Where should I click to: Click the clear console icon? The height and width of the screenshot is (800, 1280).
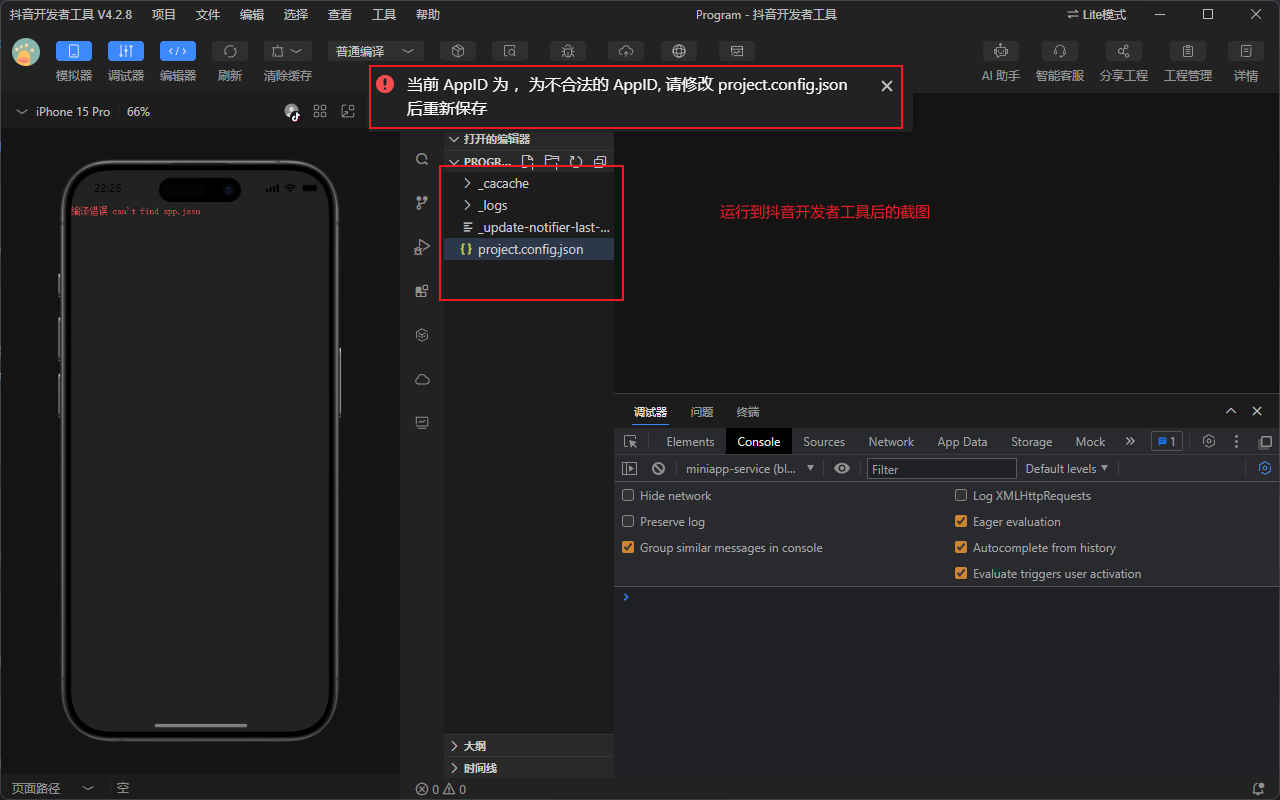(x=658, y=468)
